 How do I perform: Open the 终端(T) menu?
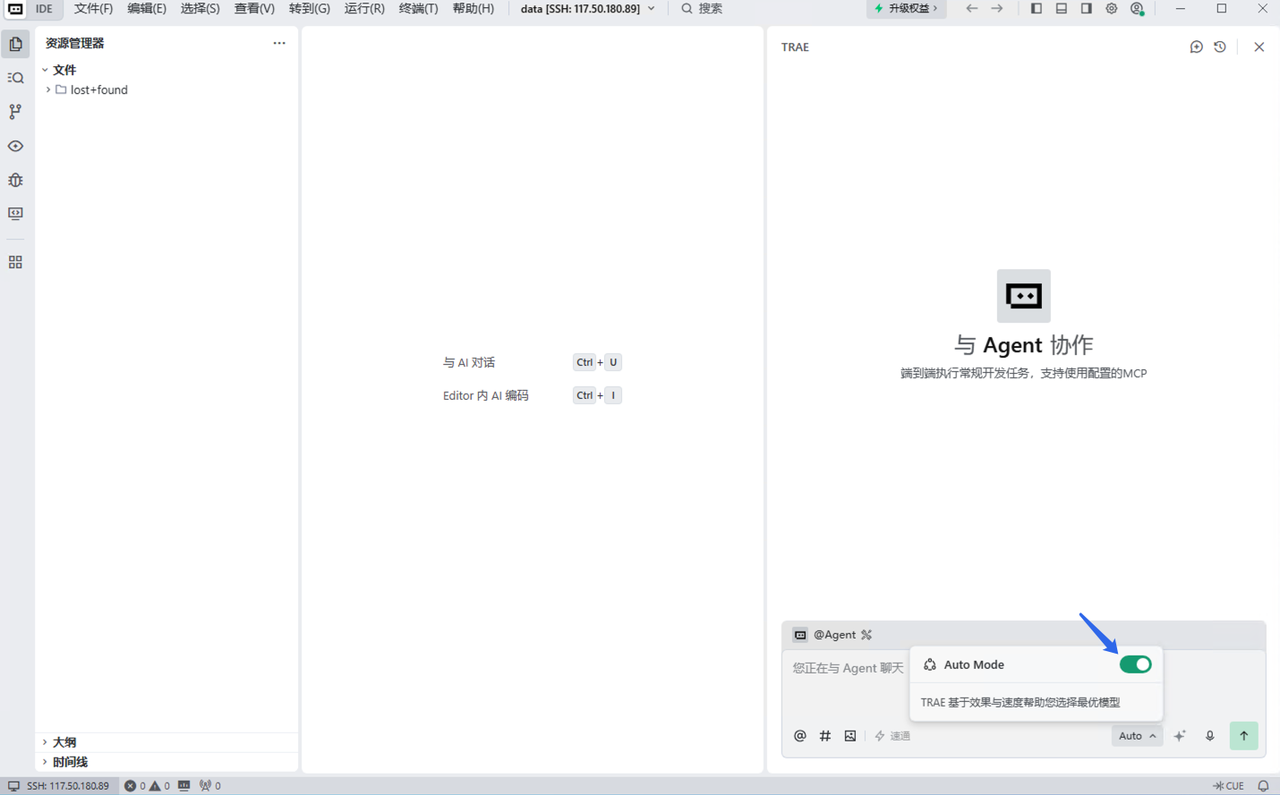[418, 9]
